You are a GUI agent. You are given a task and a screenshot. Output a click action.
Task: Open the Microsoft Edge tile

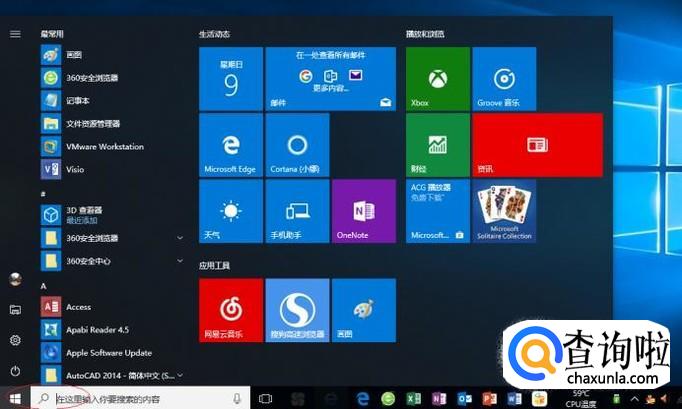click(231, 145)
